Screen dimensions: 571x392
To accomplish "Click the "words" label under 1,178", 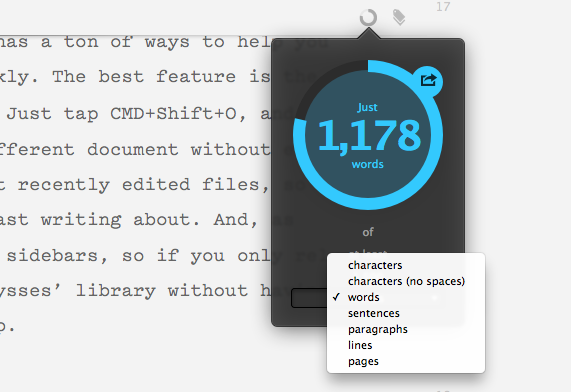I will 367,164.
